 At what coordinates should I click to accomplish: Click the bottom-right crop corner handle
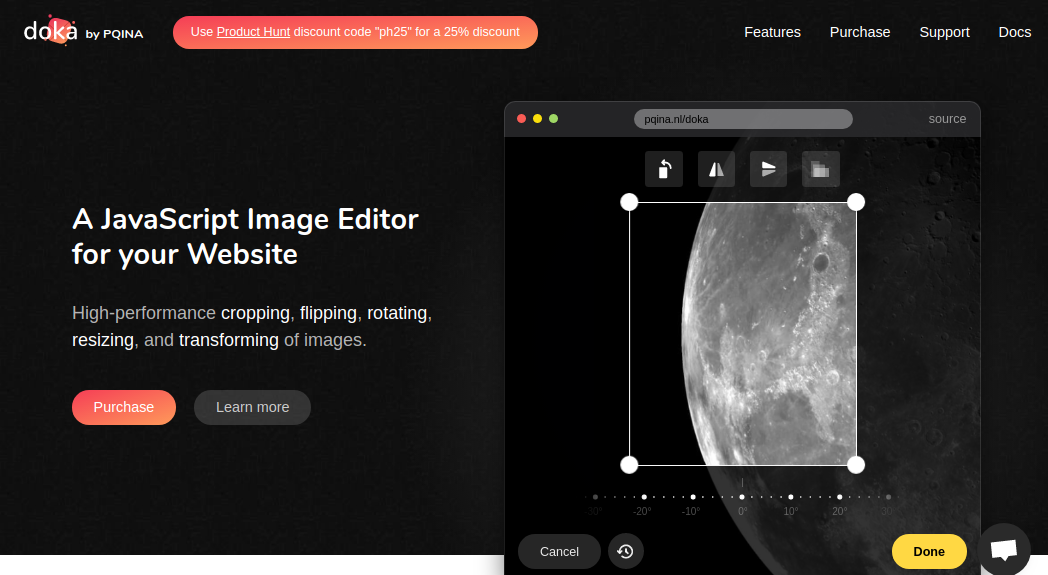(856, 465)
